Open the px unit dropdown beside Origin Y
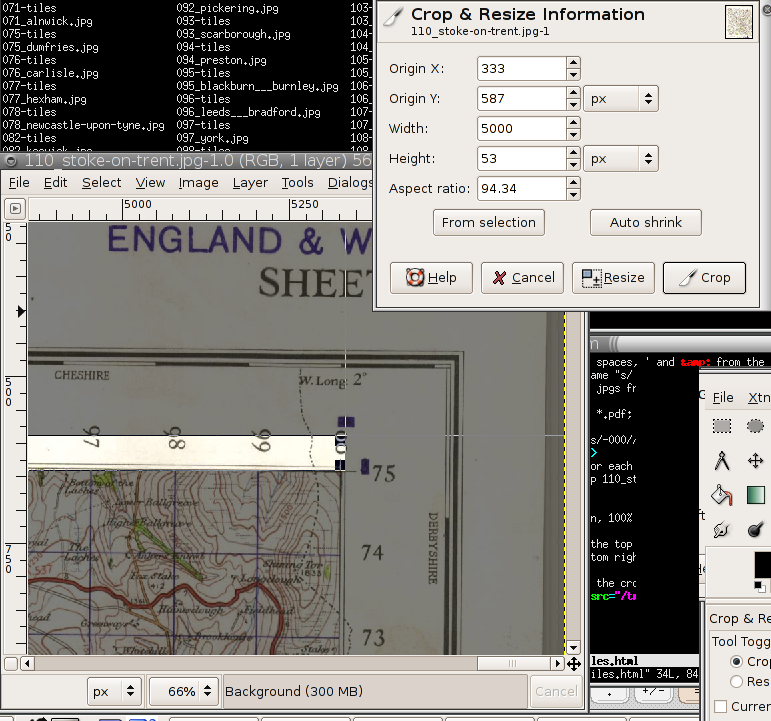This screenshot has height=721, width=771. coord(621,98)
